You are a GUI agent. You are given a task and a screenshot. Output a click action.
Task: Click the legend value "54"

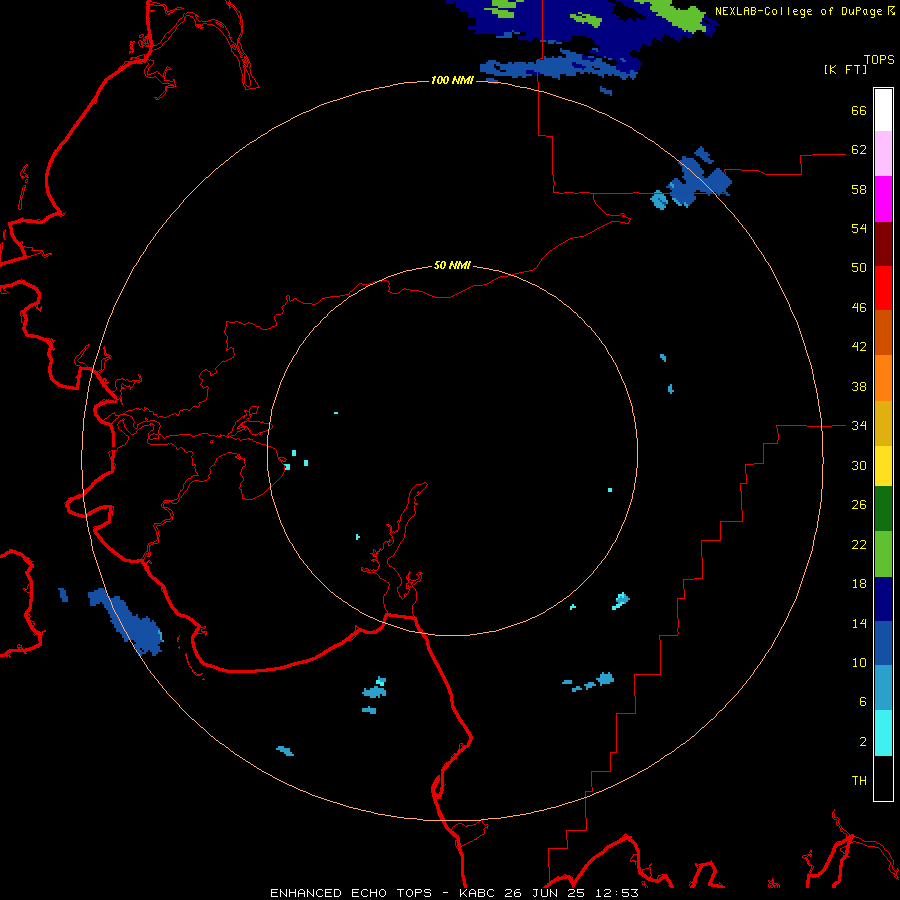tap(859, 228)
